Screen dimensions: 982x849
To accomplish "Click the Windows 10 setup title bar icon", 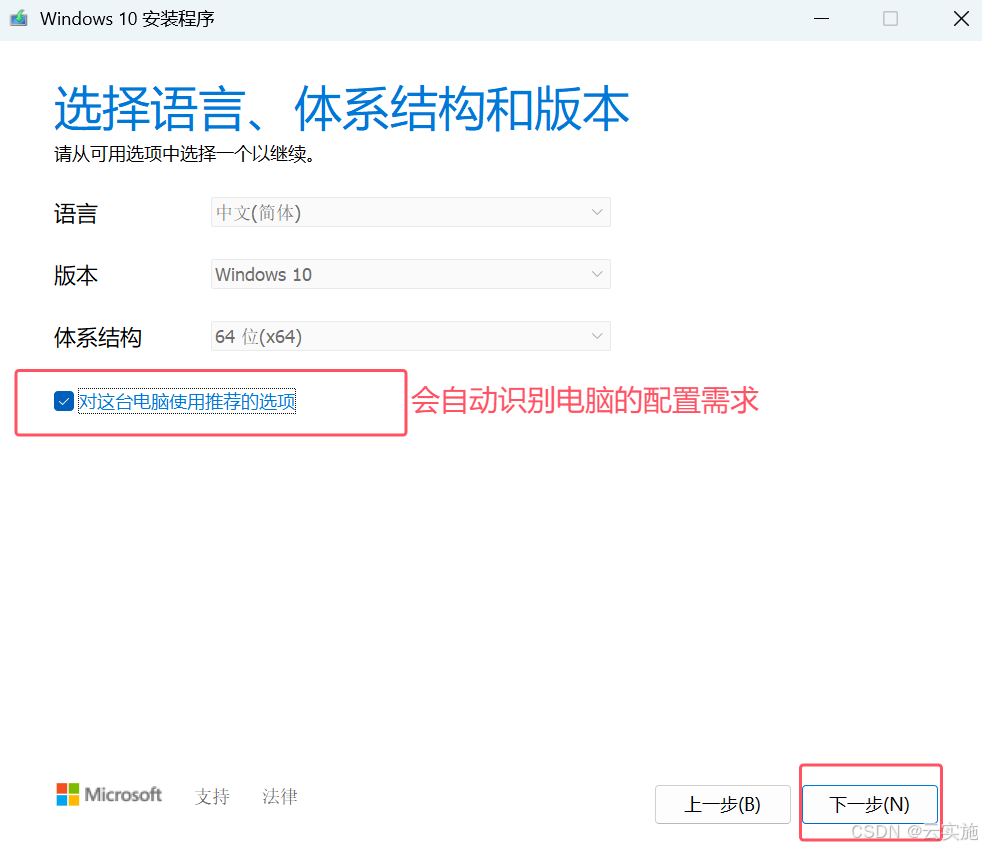I will (19, 18).
